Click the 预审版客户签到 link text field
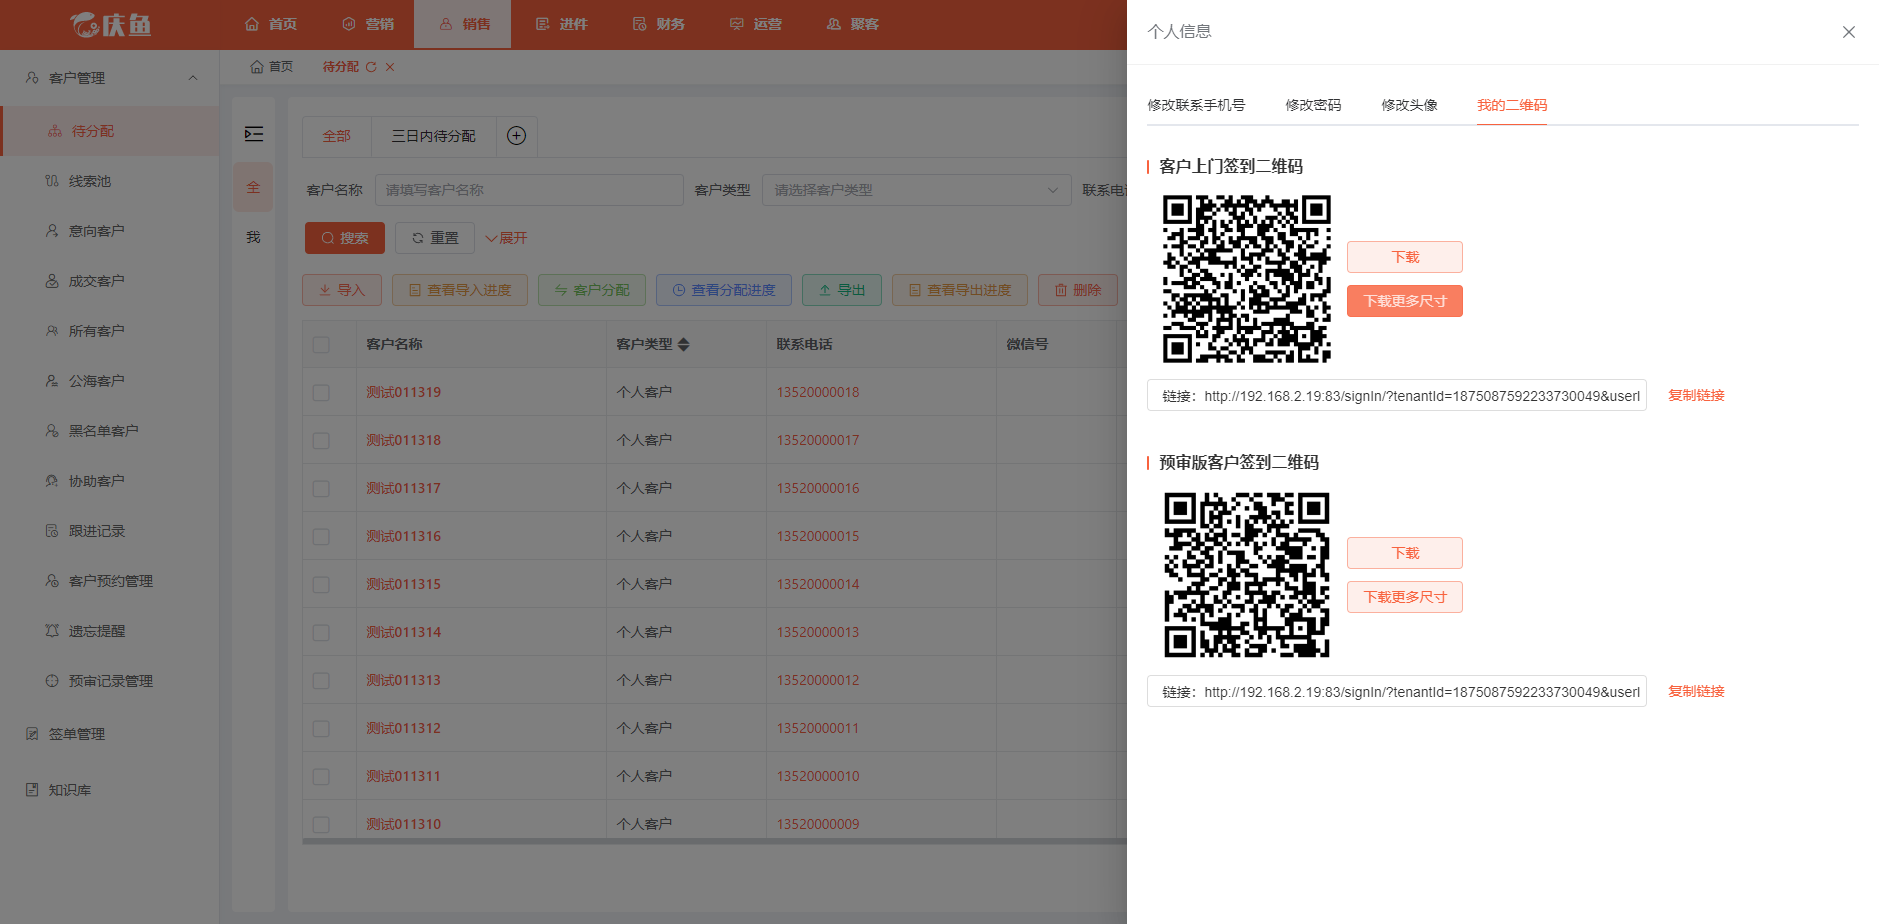 pos(1397,691)
